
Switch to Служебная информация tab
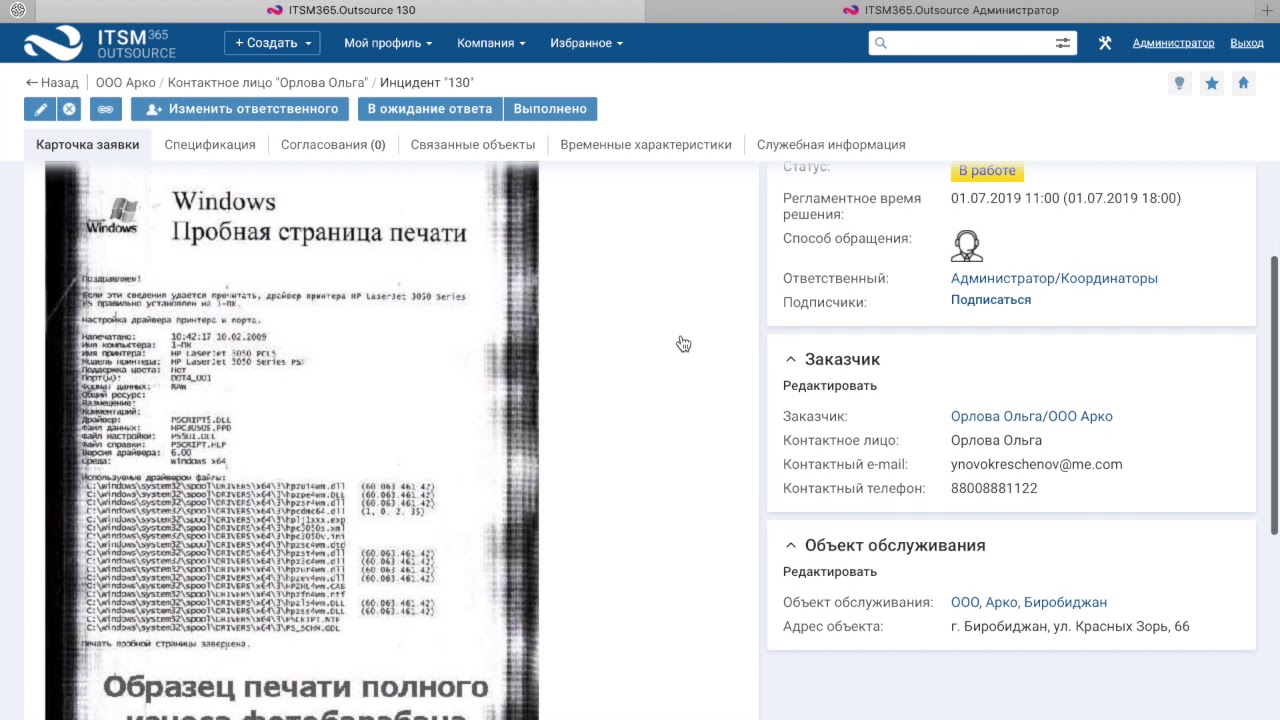(x=831, y=145)
